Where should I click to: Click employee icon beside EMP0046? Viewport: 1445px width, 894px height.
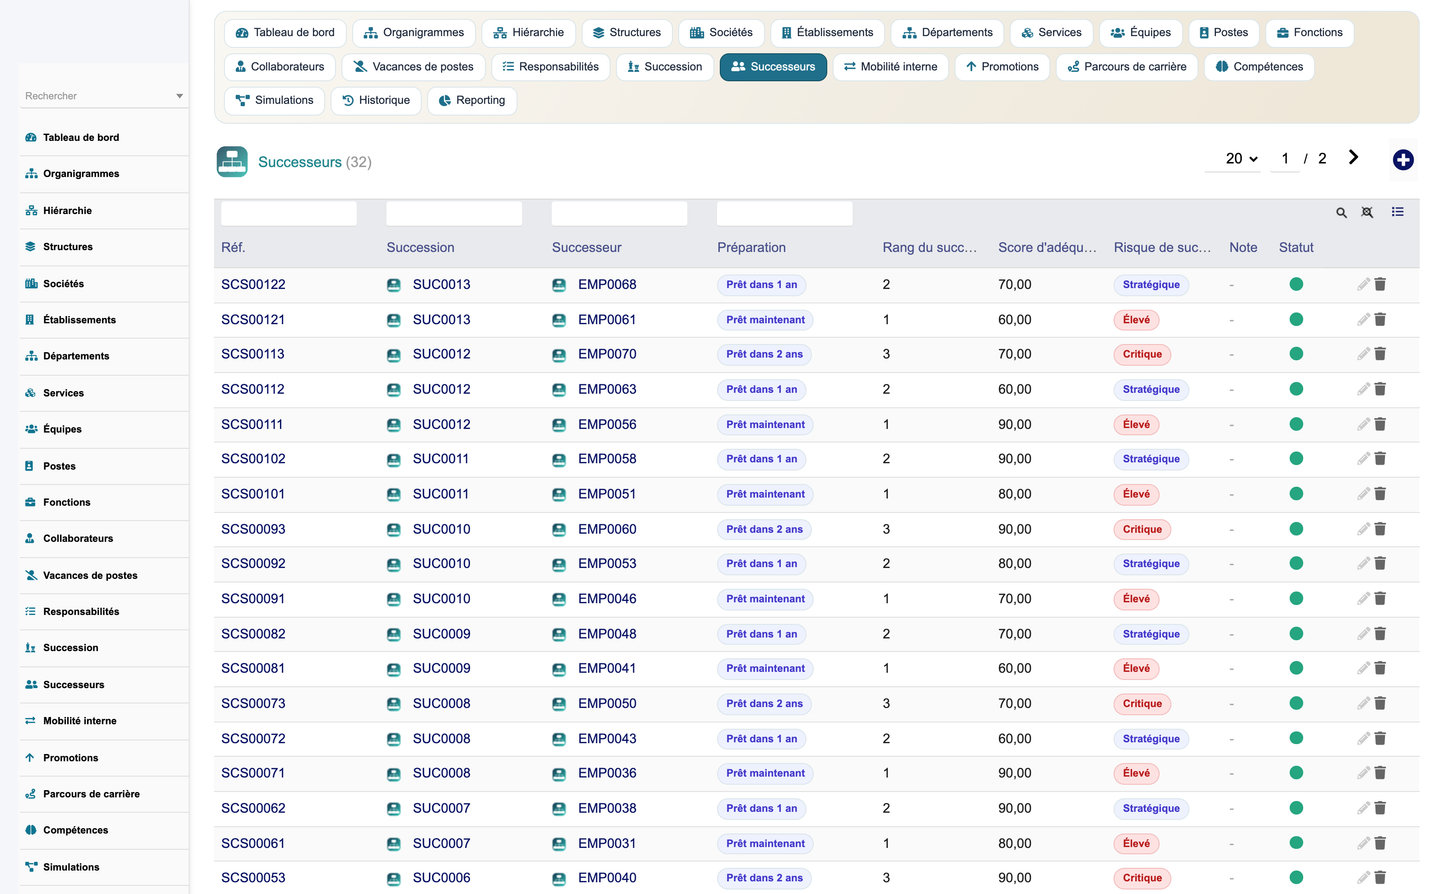click(559, 599)
